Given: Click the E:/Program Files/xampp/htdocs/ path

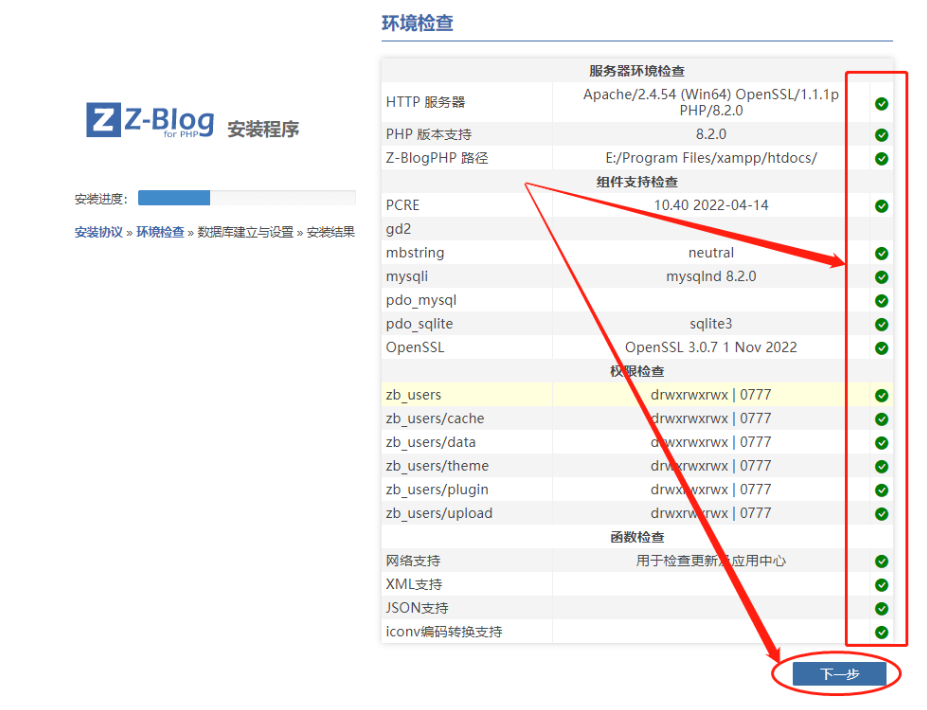Looking at the screenshot, I should (711, 158).
